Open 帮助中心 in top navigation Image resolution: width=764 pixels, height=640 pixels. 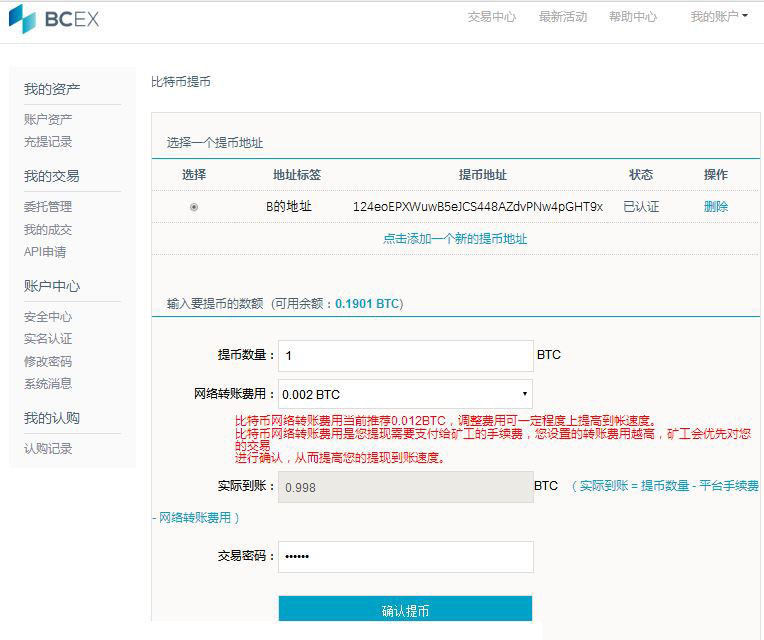633,17
